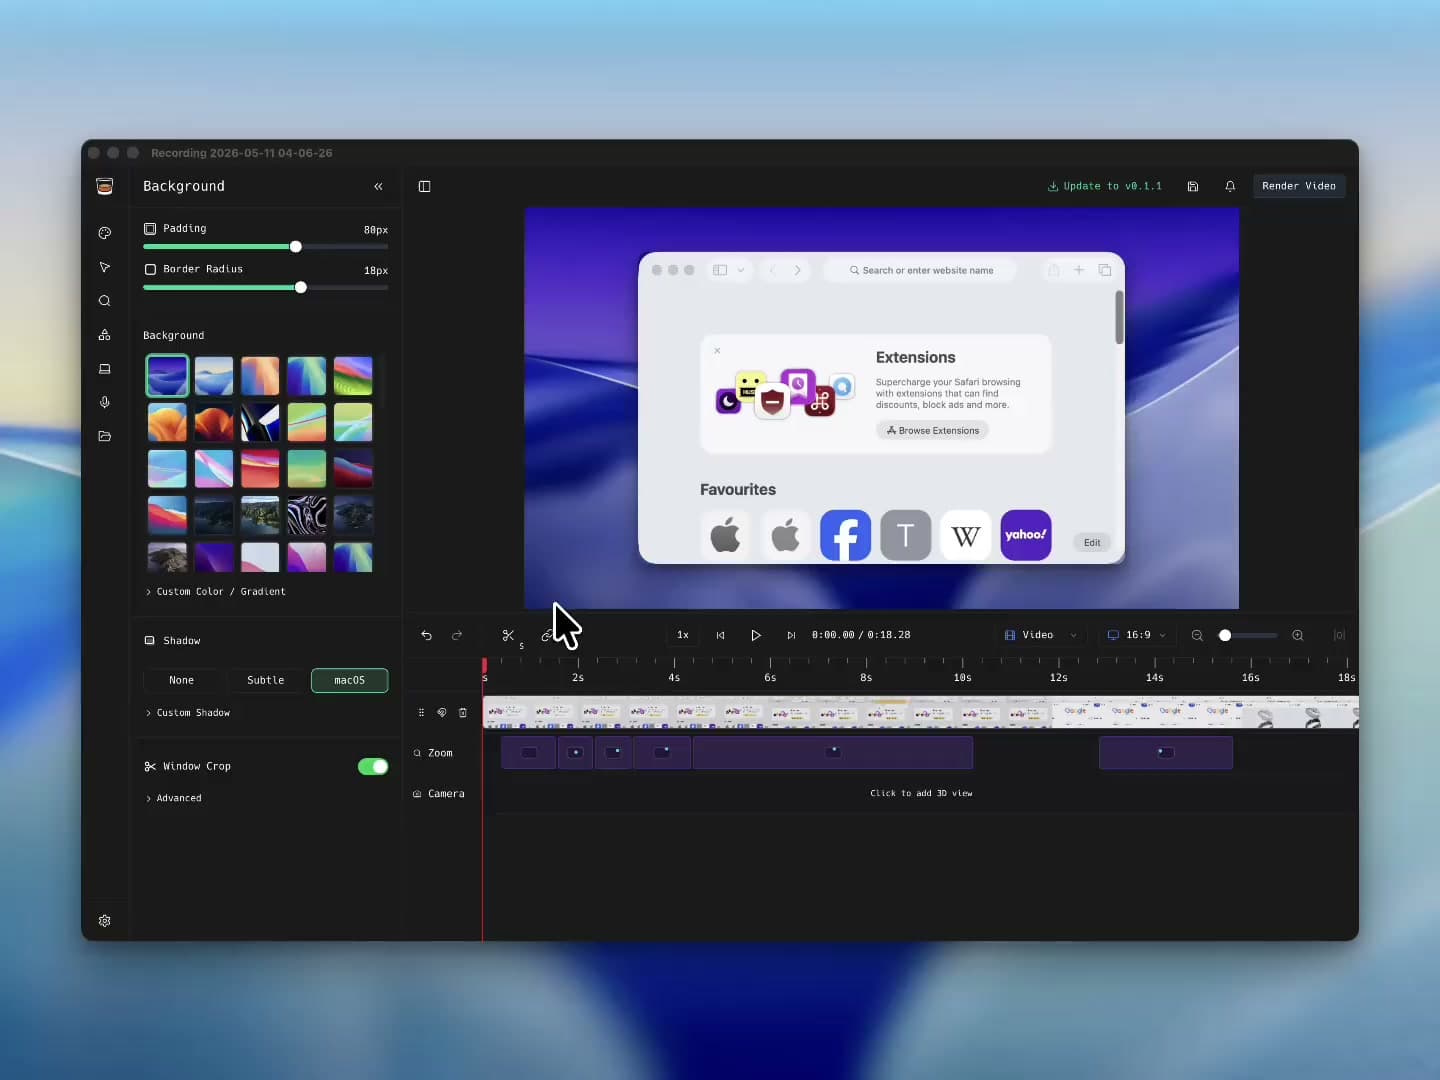Save the project with the disk icon
The image size is (1440, 1080).
pyautogui.click(x=1193, y=186)
